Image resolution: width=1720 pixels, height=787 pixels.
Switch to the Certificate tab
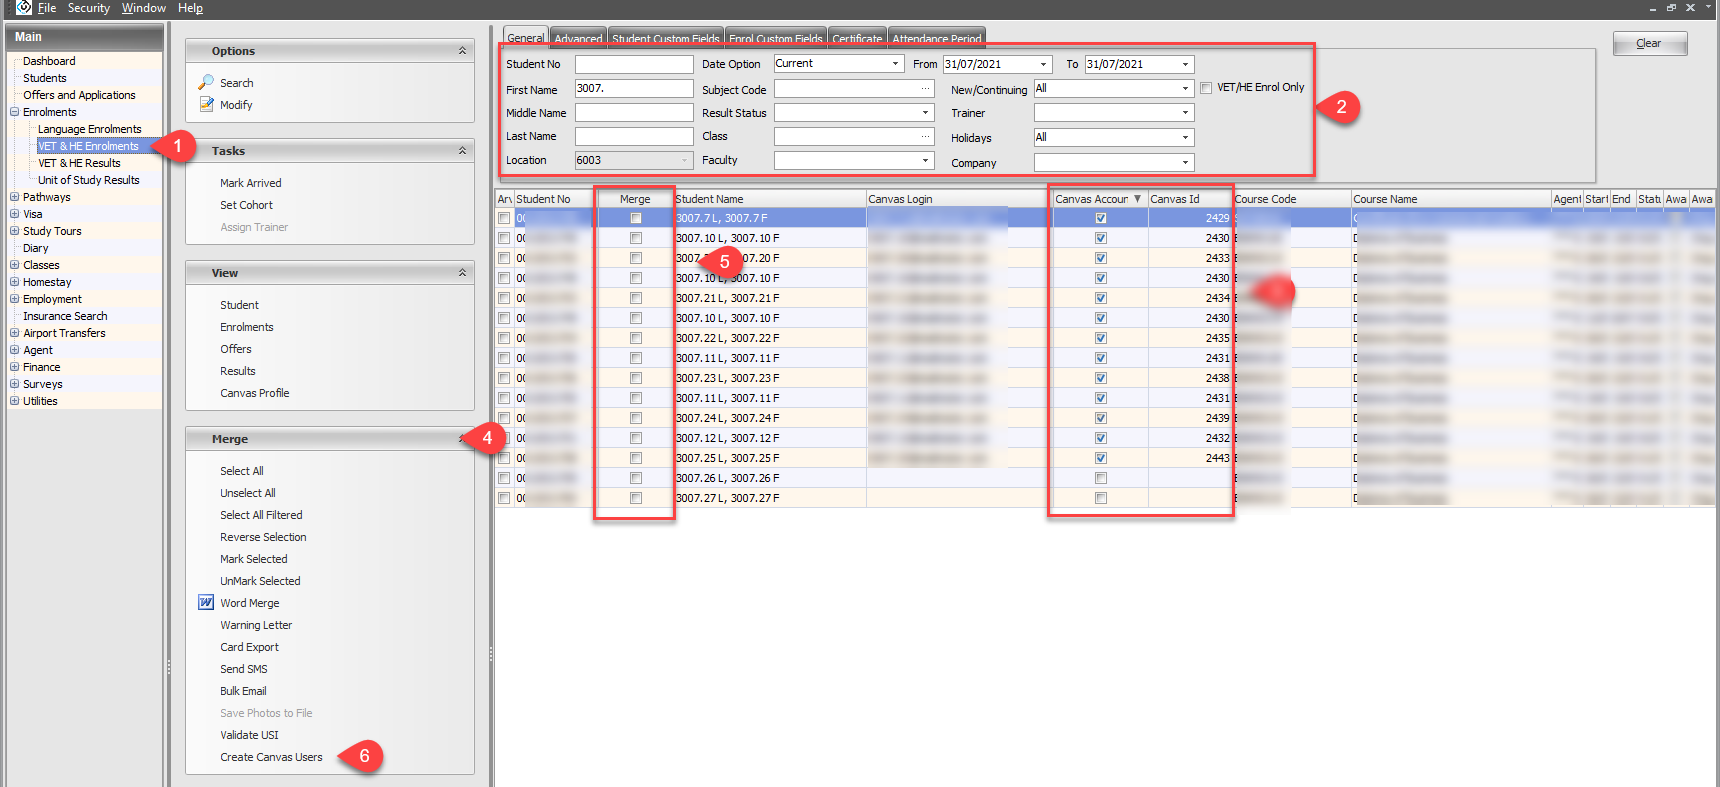pos(856,39)
